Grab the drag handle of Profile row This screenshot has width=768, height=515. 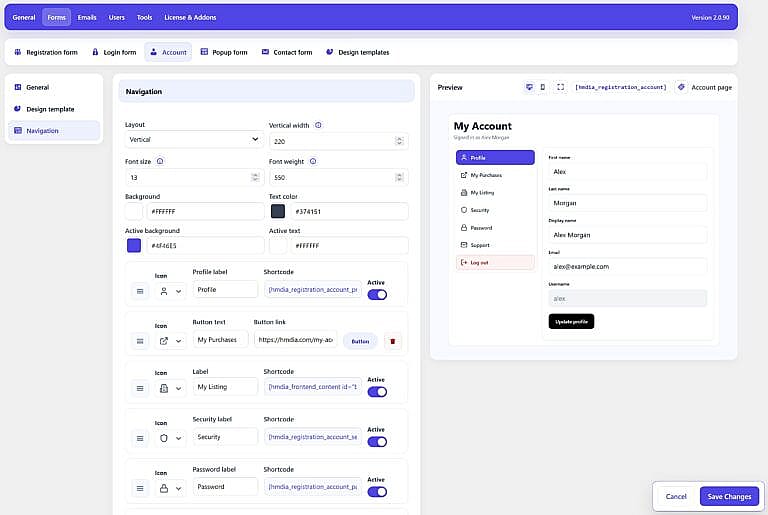(140, 291)
